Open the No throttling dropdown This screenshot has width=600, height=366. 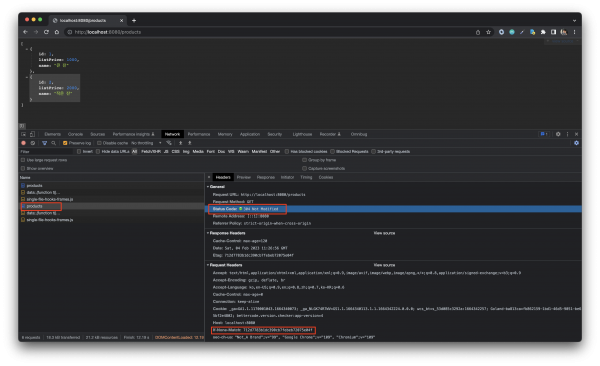(146, 143)
